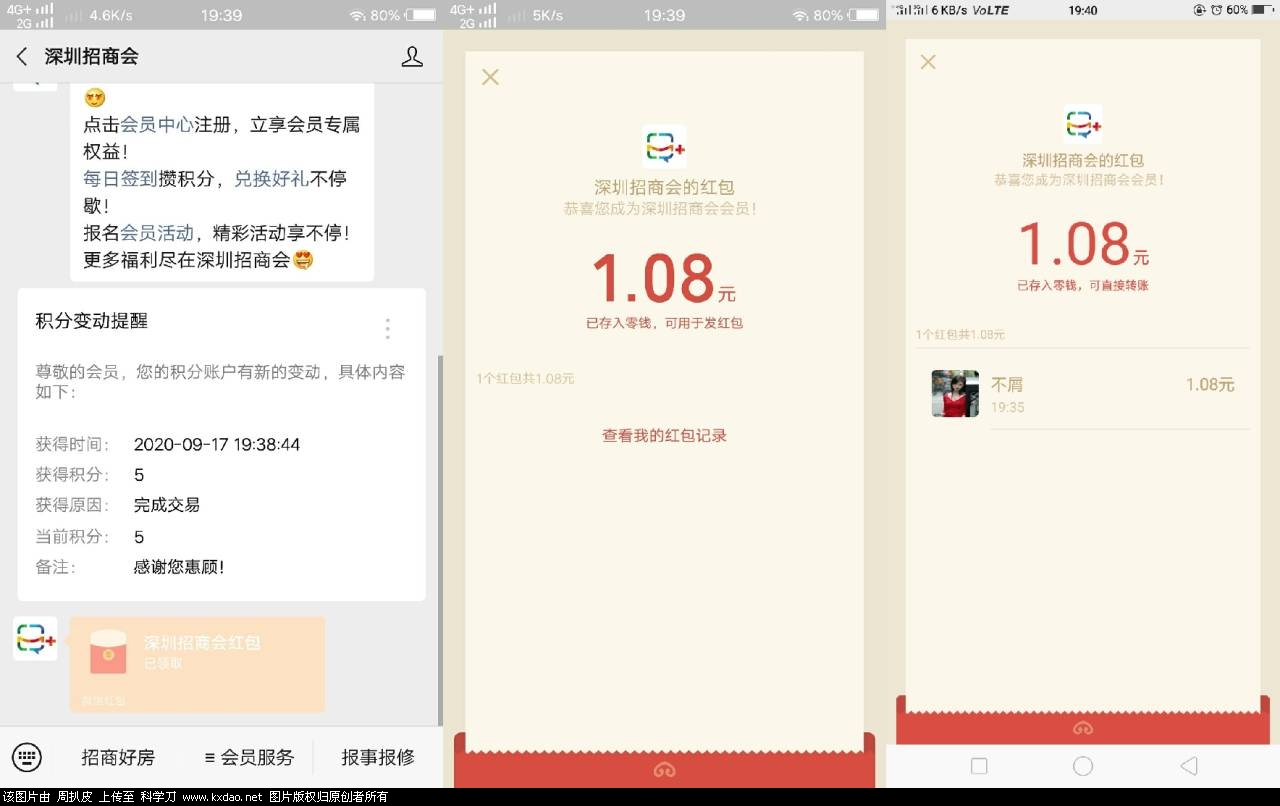Open the 报事报修 menu
The image size is (1280, 806).
[x=378, y=757]
